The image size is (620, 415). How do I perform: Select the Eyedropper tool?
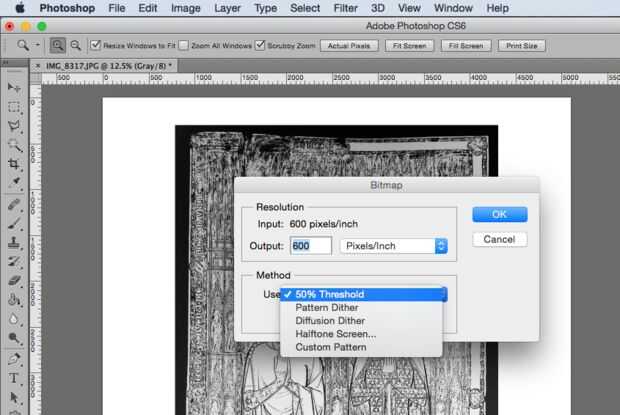click(x=14, y=183)
